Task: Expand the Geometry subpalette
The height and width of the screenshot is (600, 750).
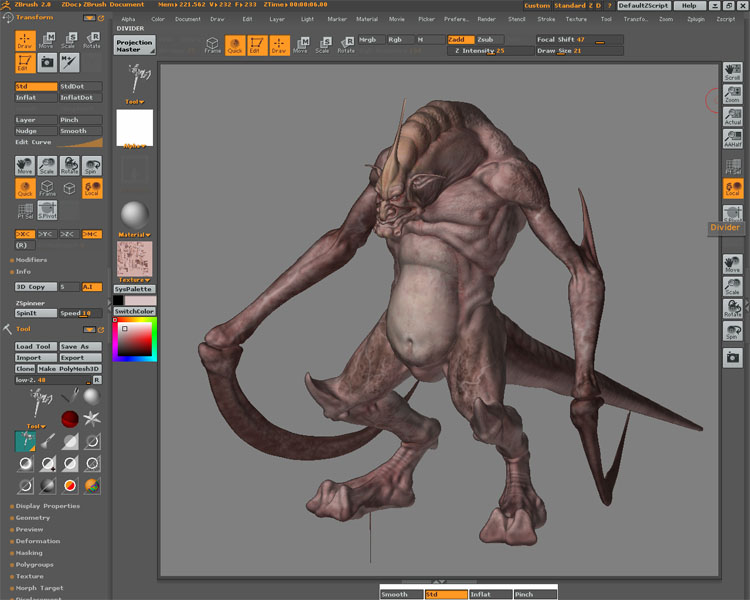Action: coord(33,518)
